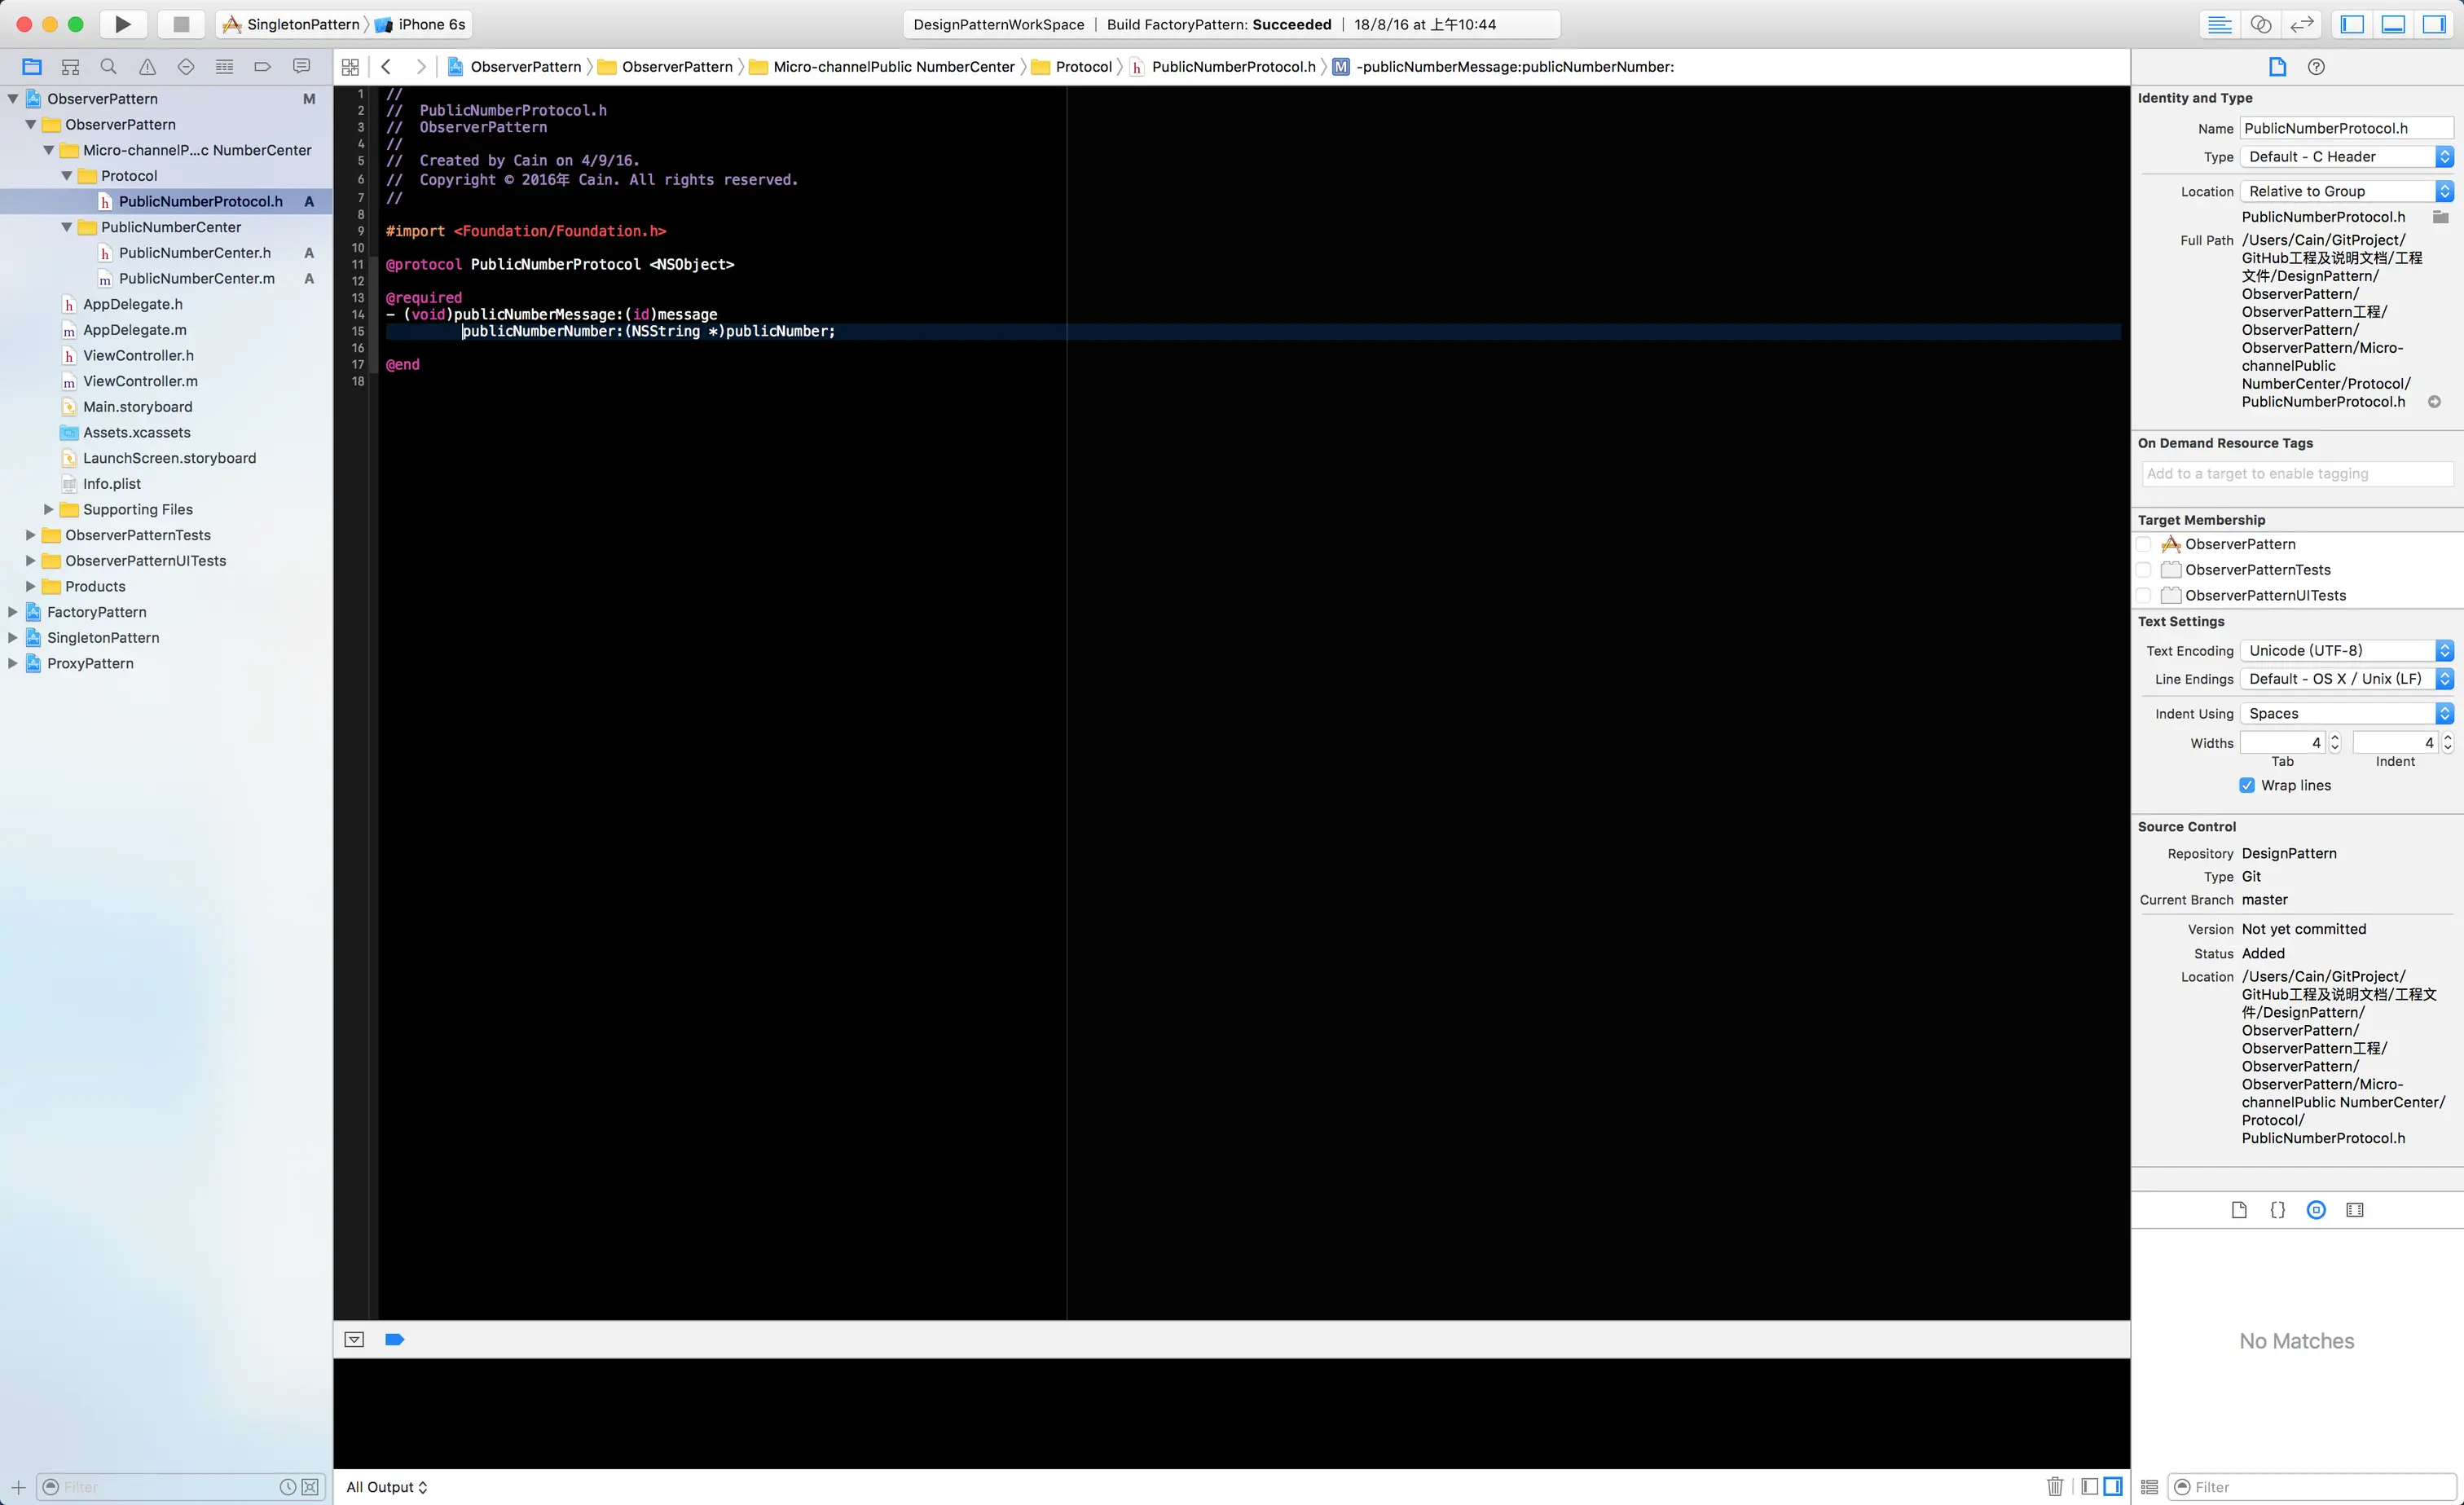Increment the Tab width stepper
The image size is (2464, 1505).
[2335, 737]
